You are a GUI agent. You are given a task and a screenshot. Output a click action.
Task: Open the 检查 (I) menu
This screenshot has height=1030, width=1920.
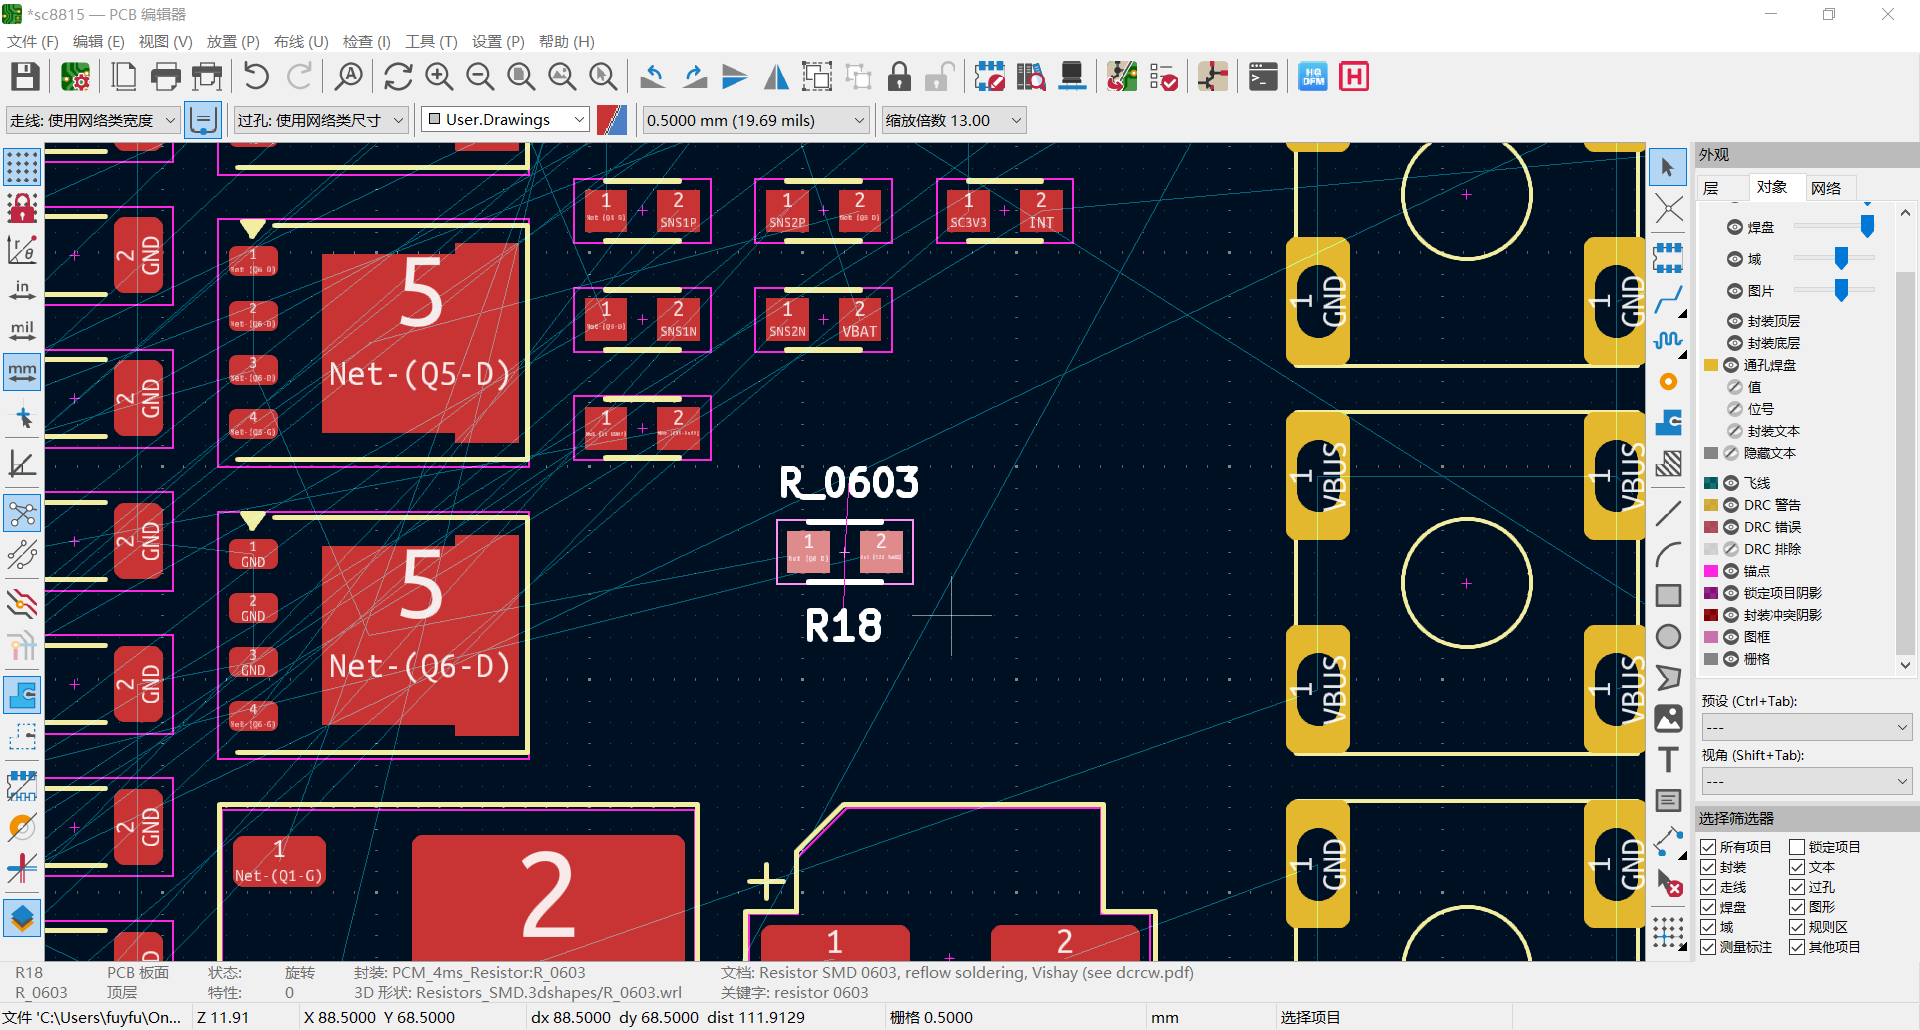(x=367, y=41)
